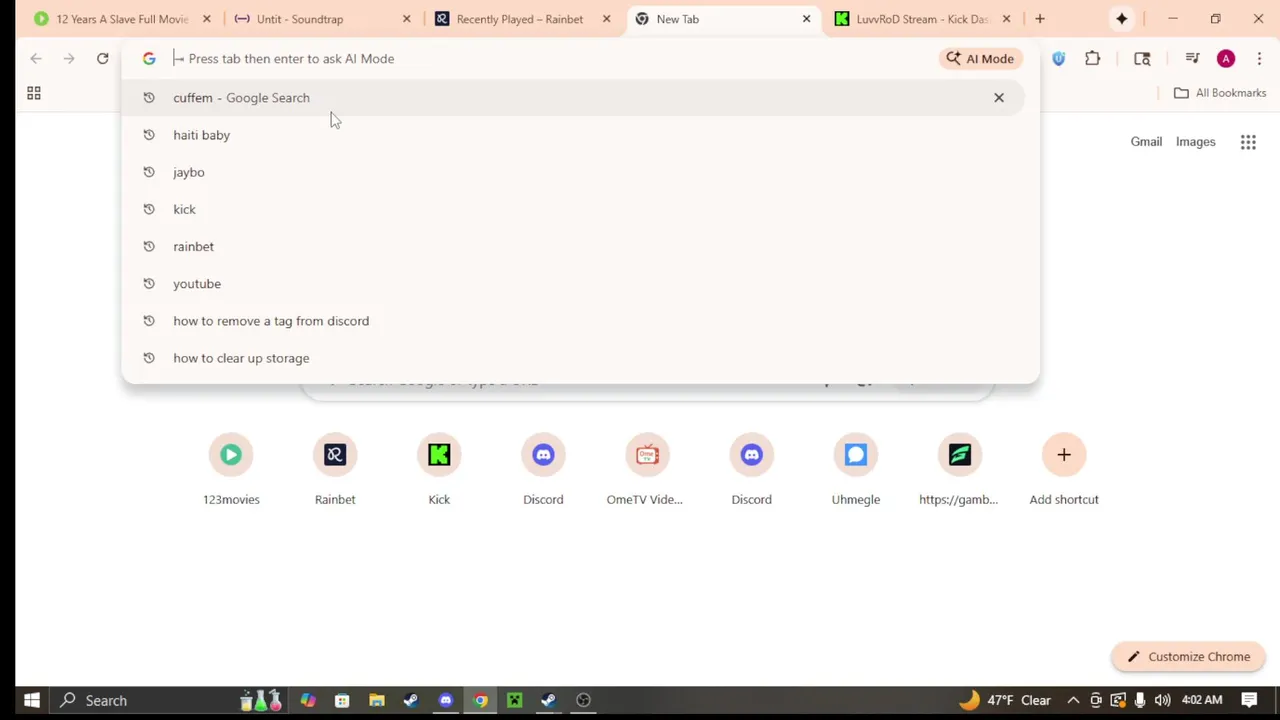Screen dimensions: 1280x720
Task: Switch to Untit - Soundtrap tab
Action: tap(320, 19)
